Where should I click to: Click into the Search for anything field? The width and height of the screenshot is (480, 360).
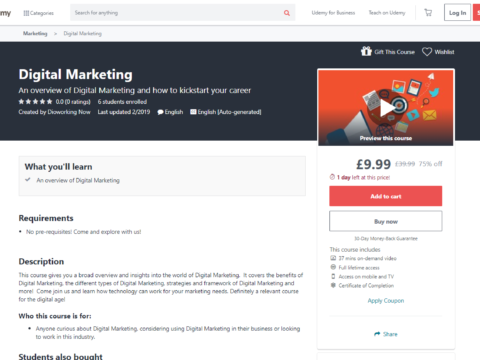point(177,13)
